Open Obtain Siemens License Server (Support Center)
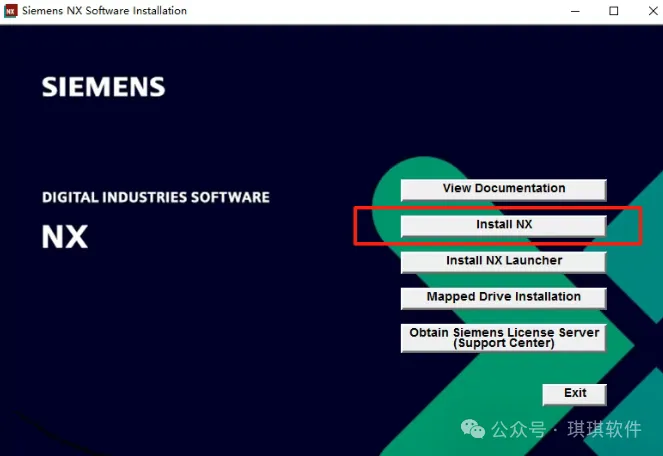Viewport: 663px width, 456px height. [x=503, y=338]
